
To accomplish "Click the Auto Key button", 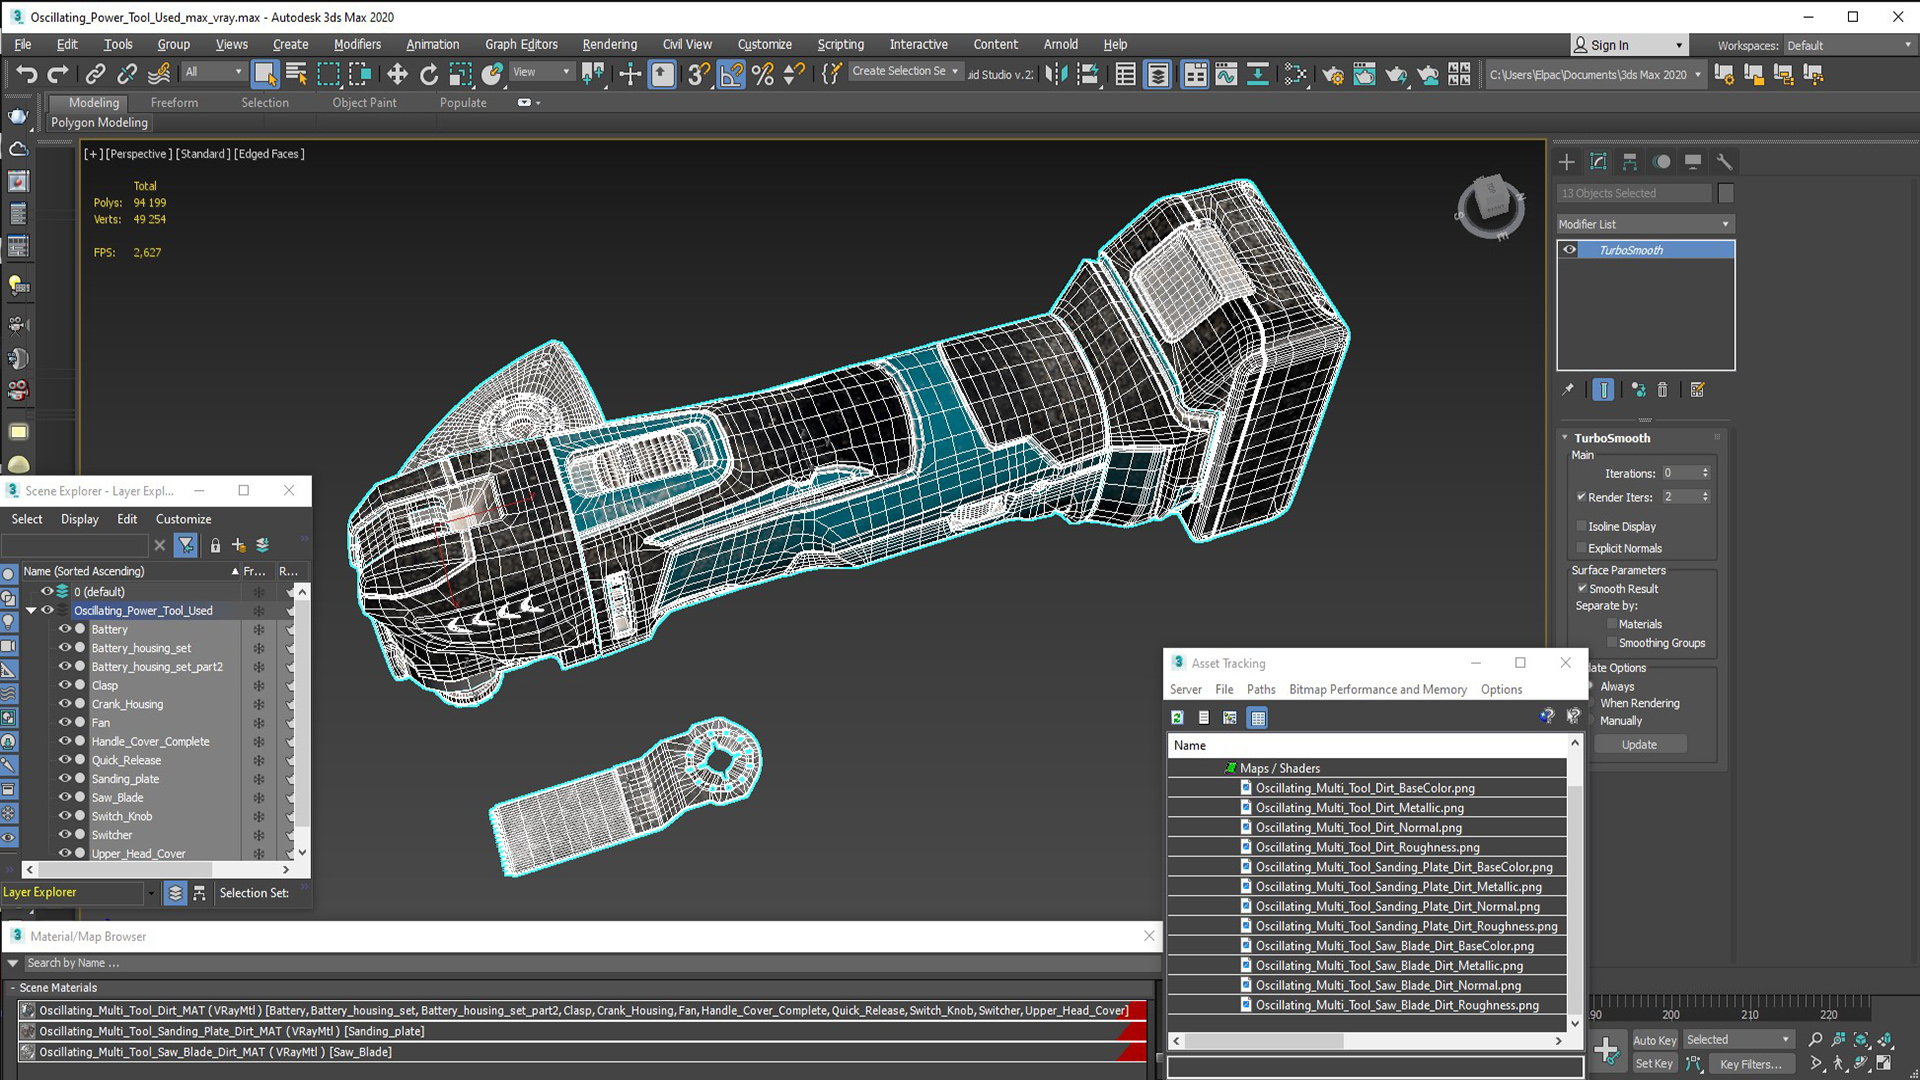I will tap(1654, 1040).
